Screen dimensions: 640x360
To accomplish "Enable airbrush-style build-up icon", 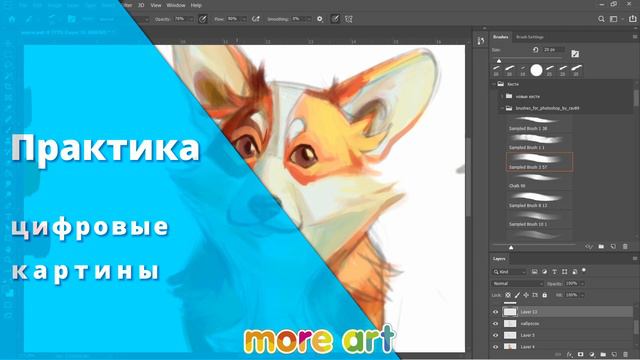I will point(256,19).
